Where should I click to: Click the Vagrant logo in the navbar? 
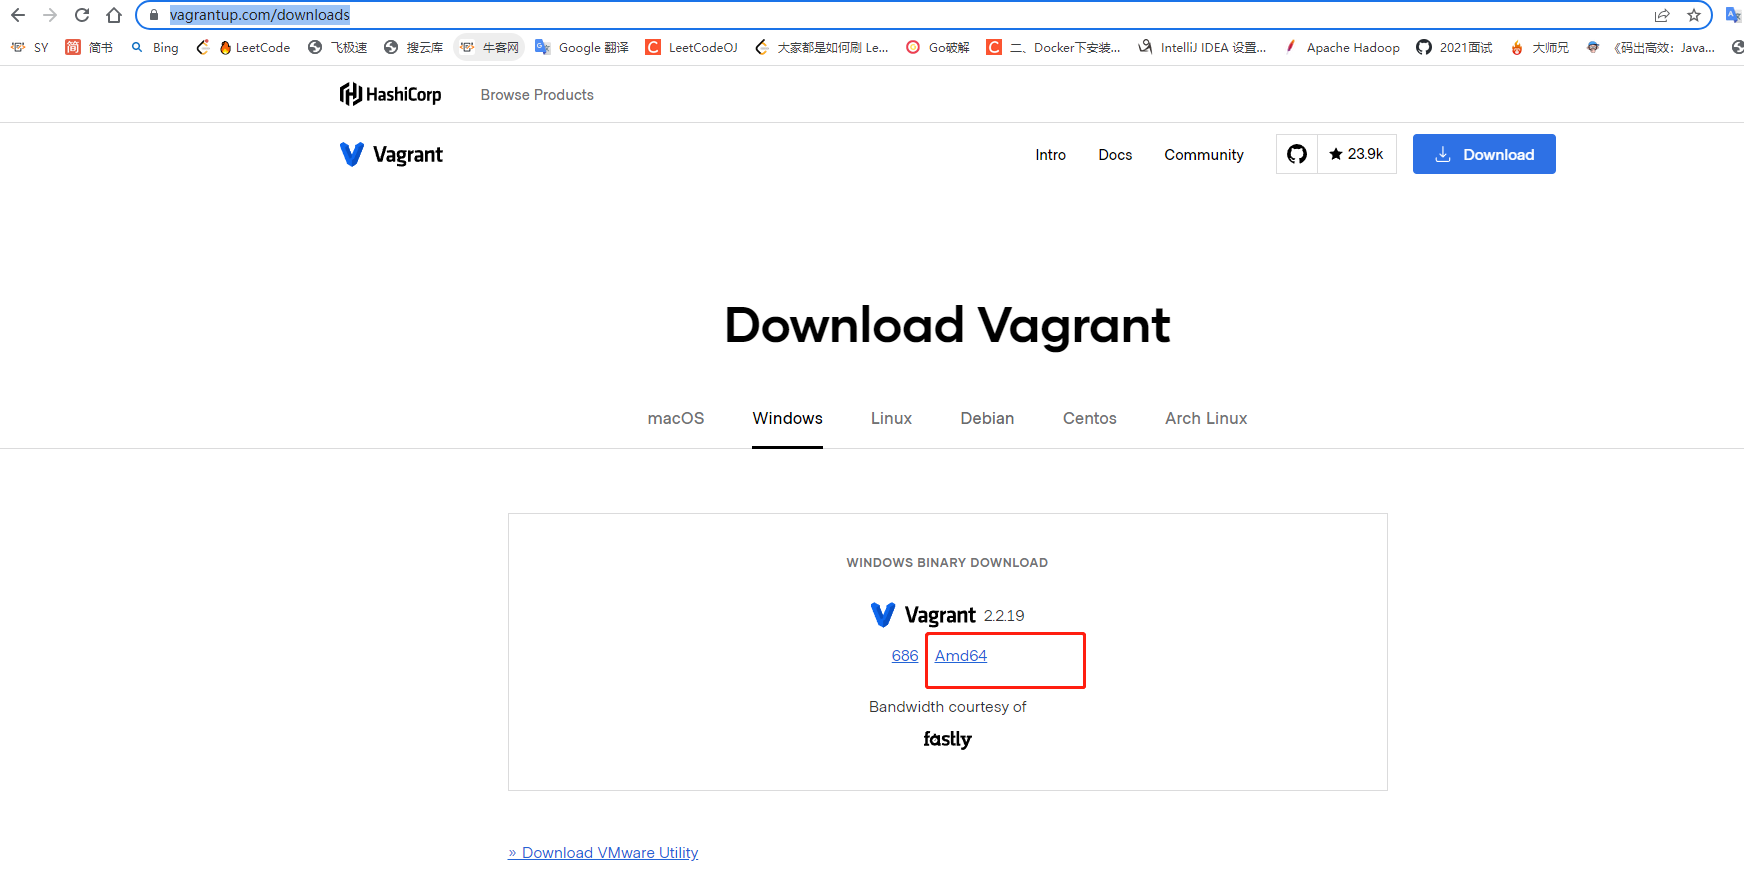tap(391, 154)
